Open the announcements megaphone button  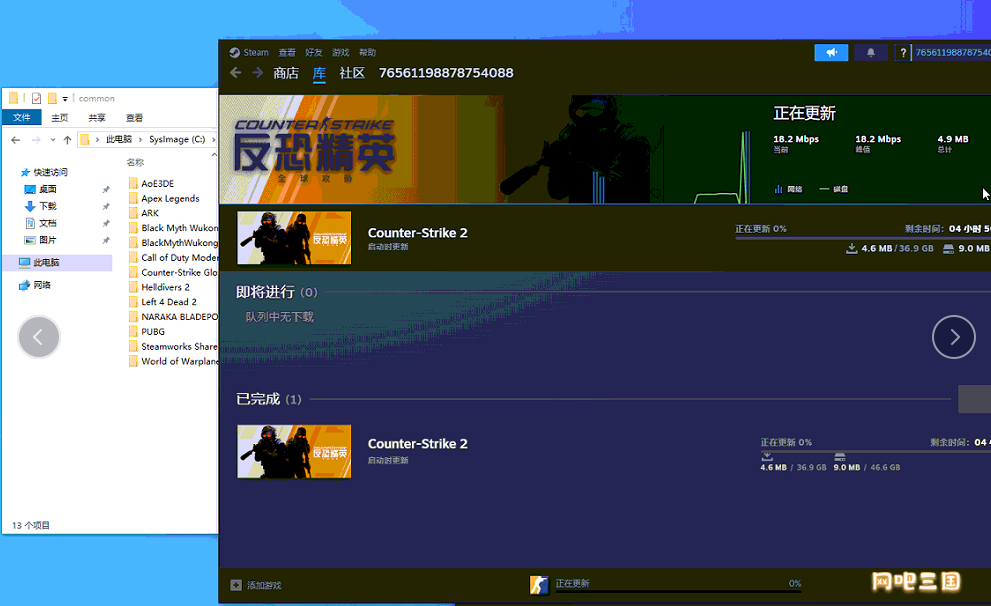coord(831,52)
